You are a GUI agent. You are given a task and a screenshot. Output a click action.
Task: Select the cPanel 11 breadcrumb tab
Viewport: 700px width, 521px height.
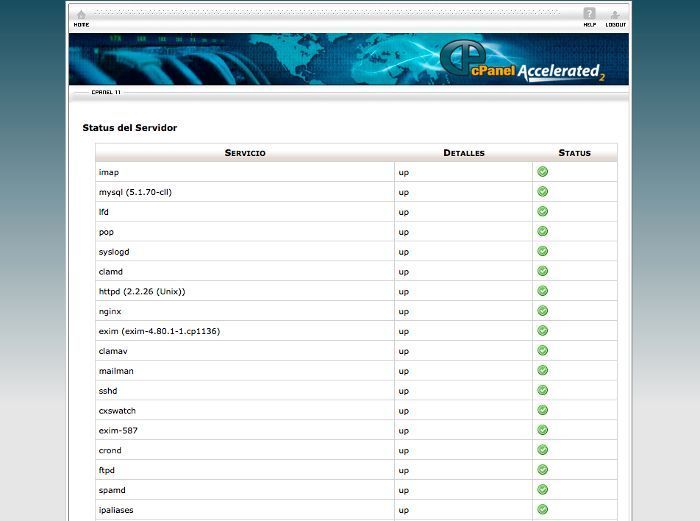[106, 92]
